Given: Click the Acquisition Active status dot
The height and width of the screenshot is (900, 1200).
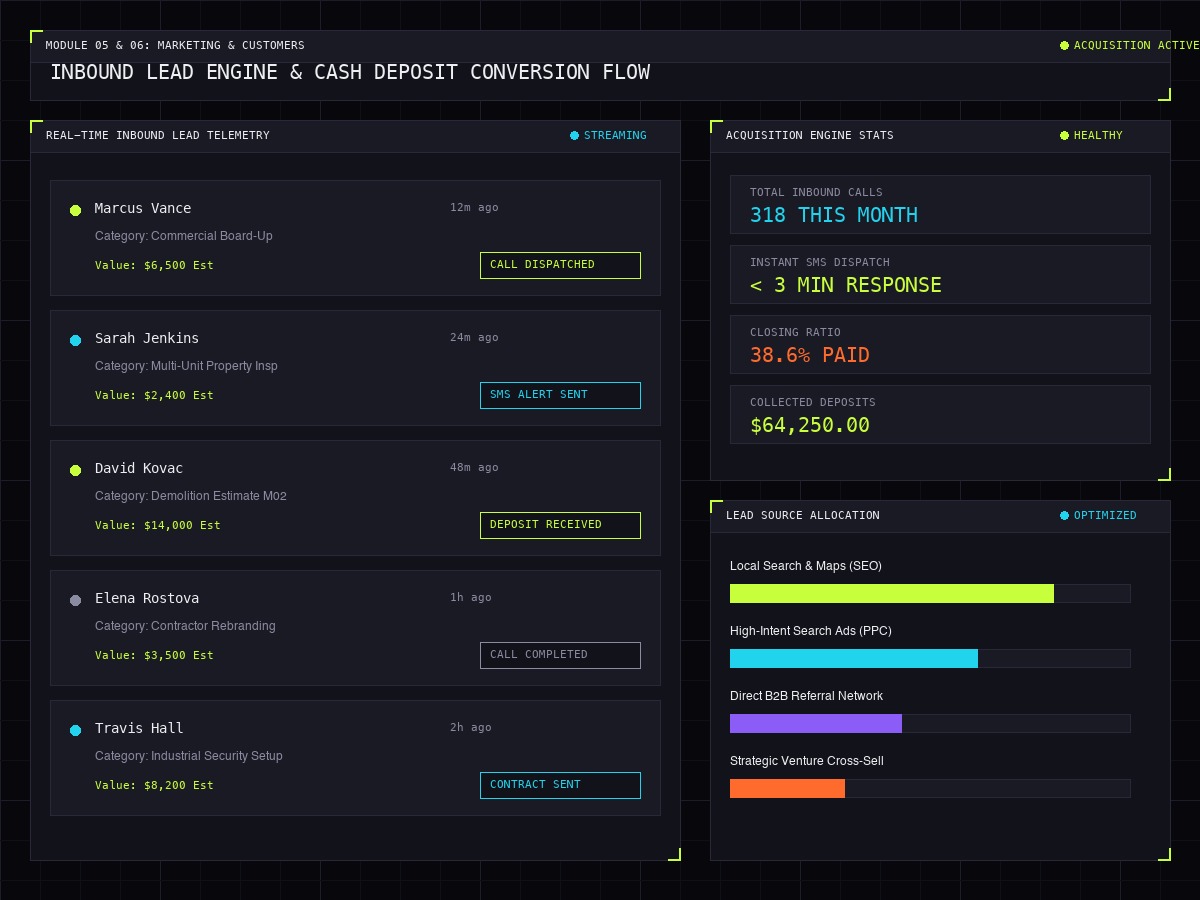Looking at the screenshot, I should click(x=1064, y=45).
